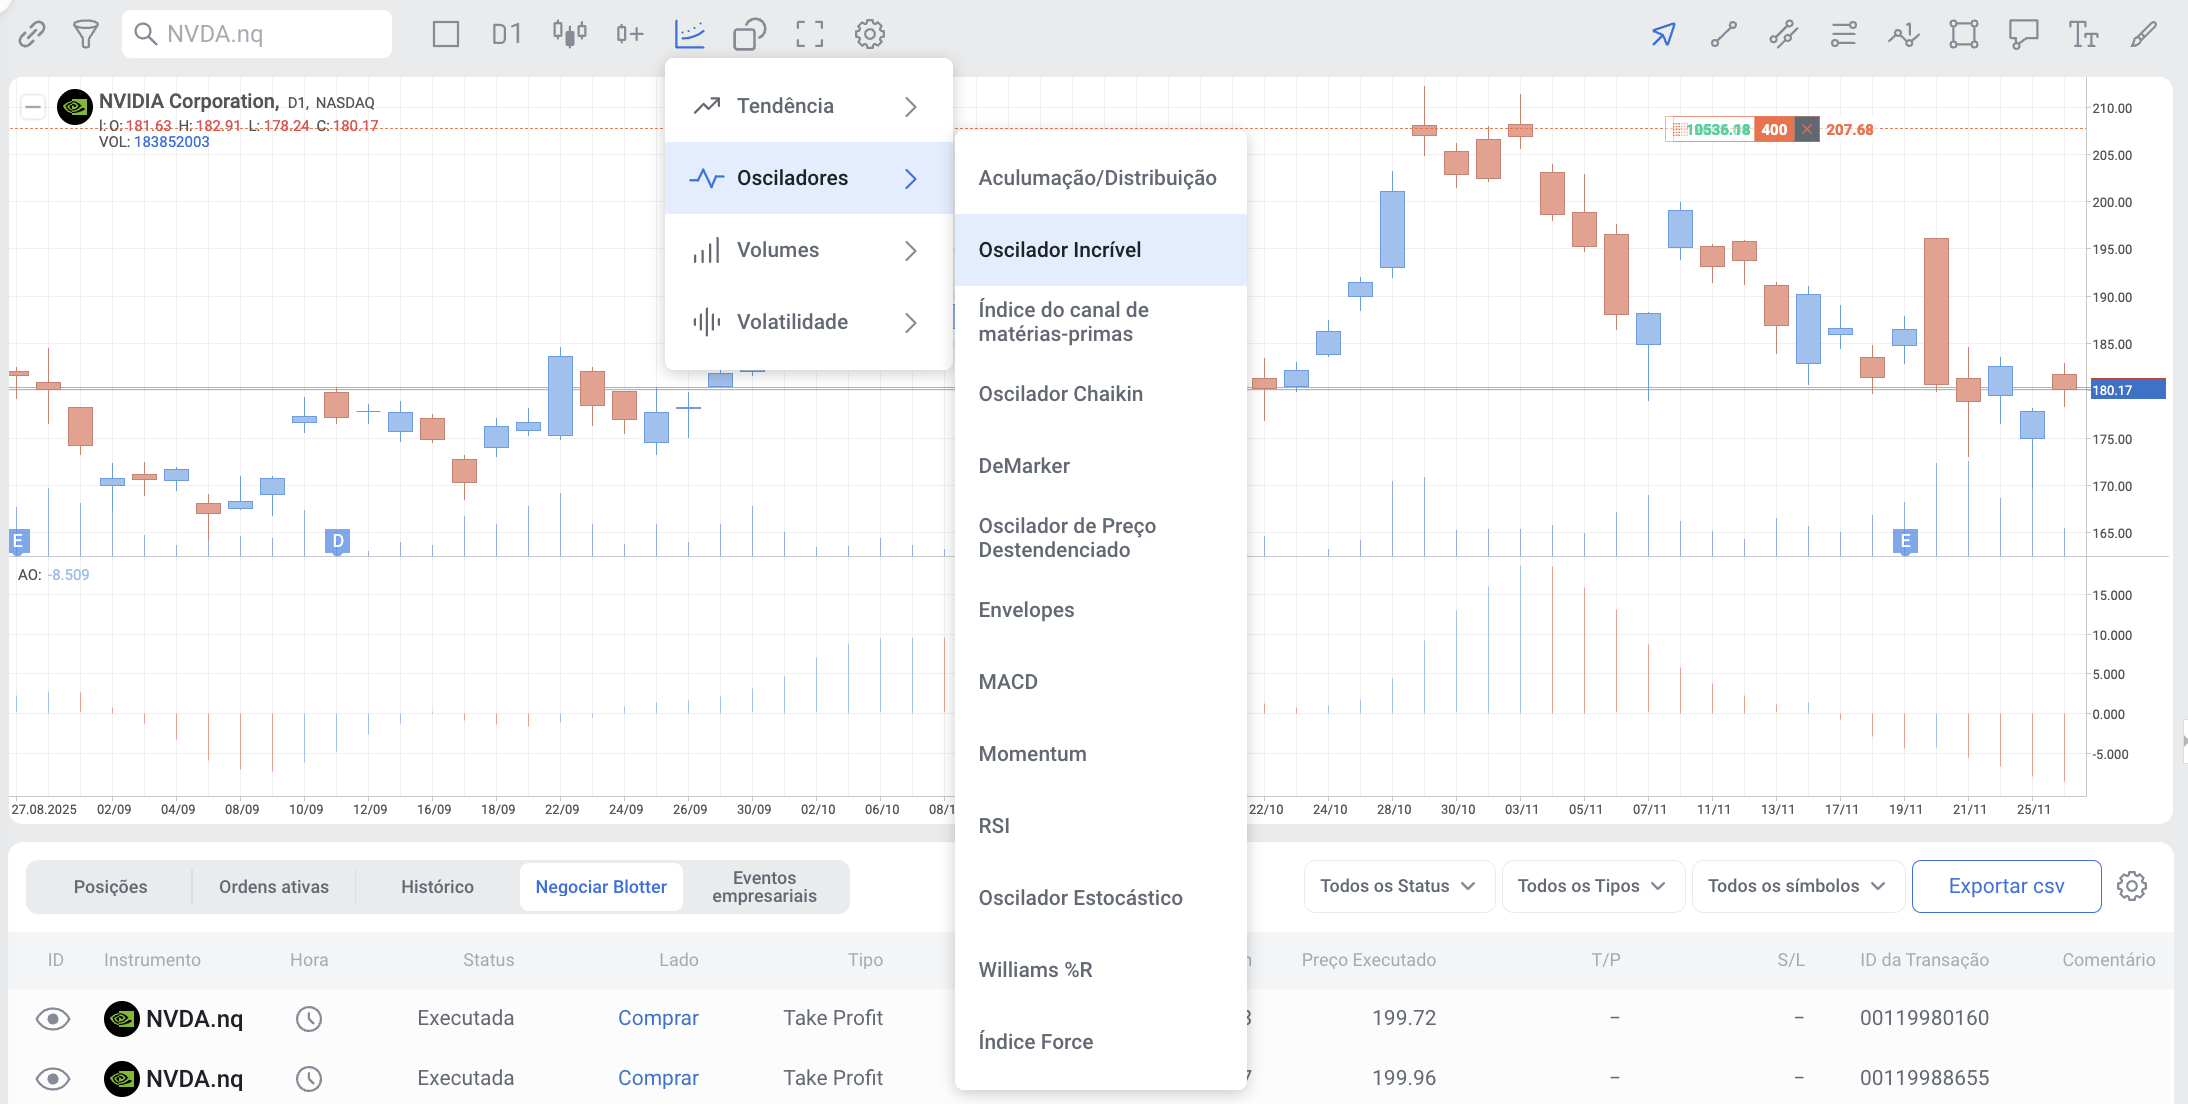The height and width of the screenshot is (1104, 2188).
Task: Toggle visibility eye for order 00119988655
Action: [53, 1078]
